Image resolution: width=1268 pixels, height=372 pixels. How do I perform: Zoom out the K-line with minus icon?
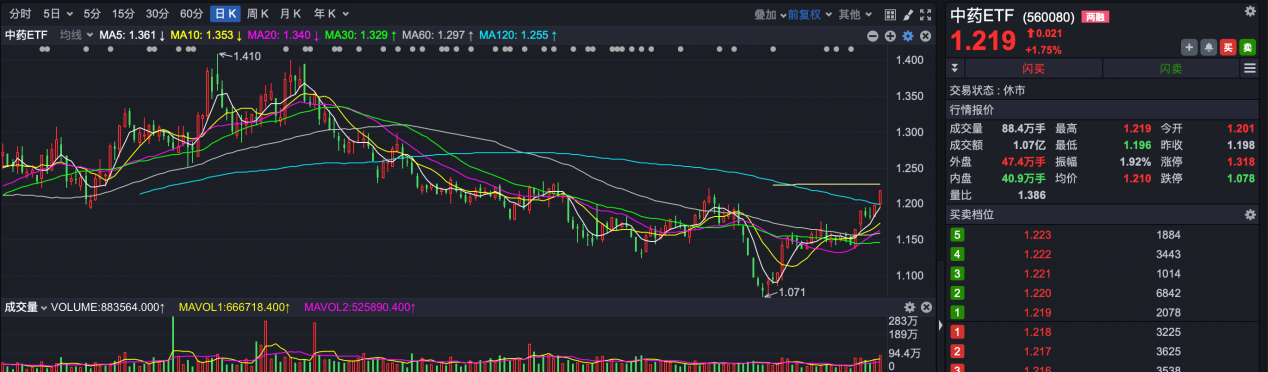coord(873,36)
